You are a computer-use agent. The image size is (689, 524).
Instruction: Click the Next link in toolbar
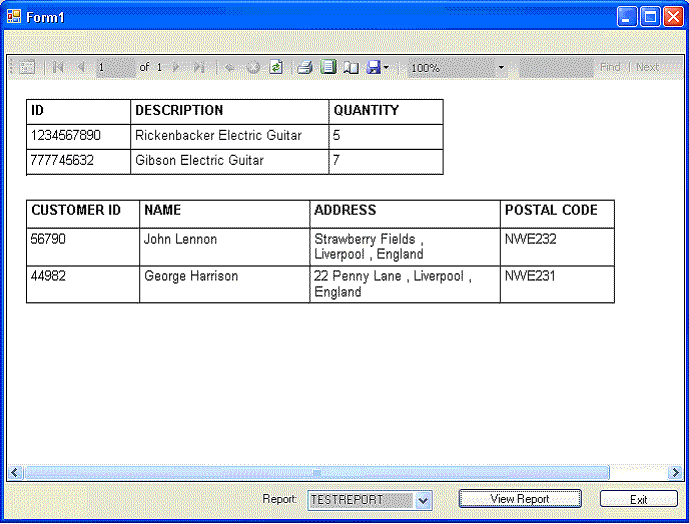(x=647, y=67)
